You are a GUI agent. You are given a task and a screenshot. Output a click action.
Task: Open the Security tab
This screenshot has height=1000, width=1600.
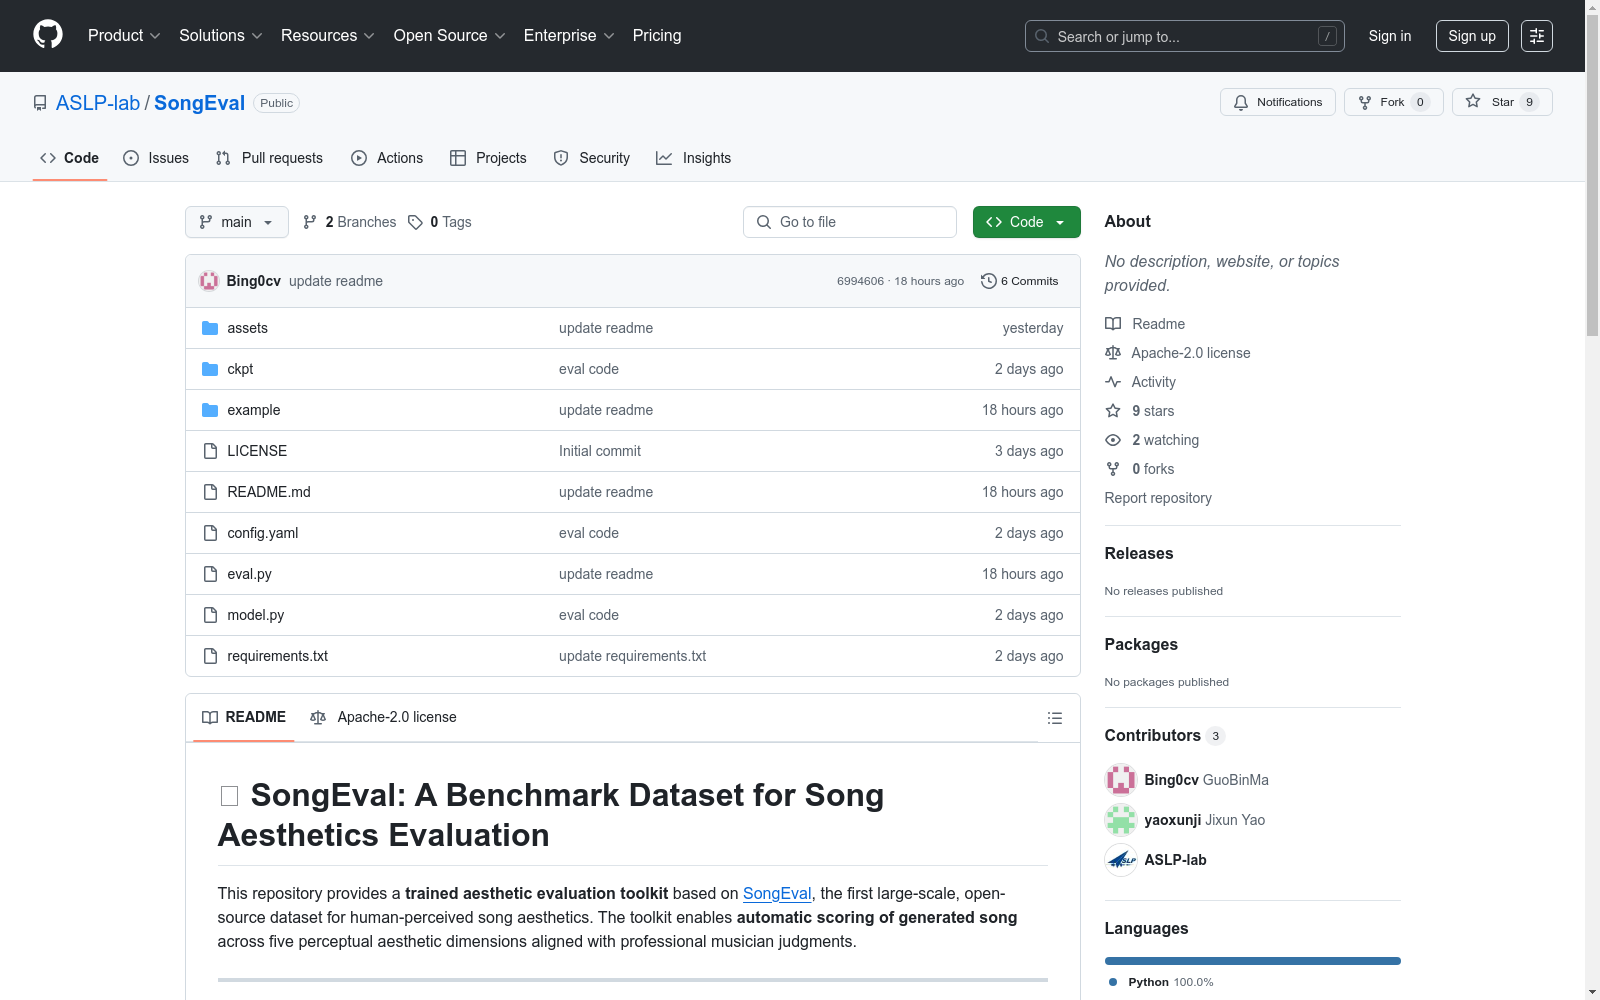click(592, 158)
